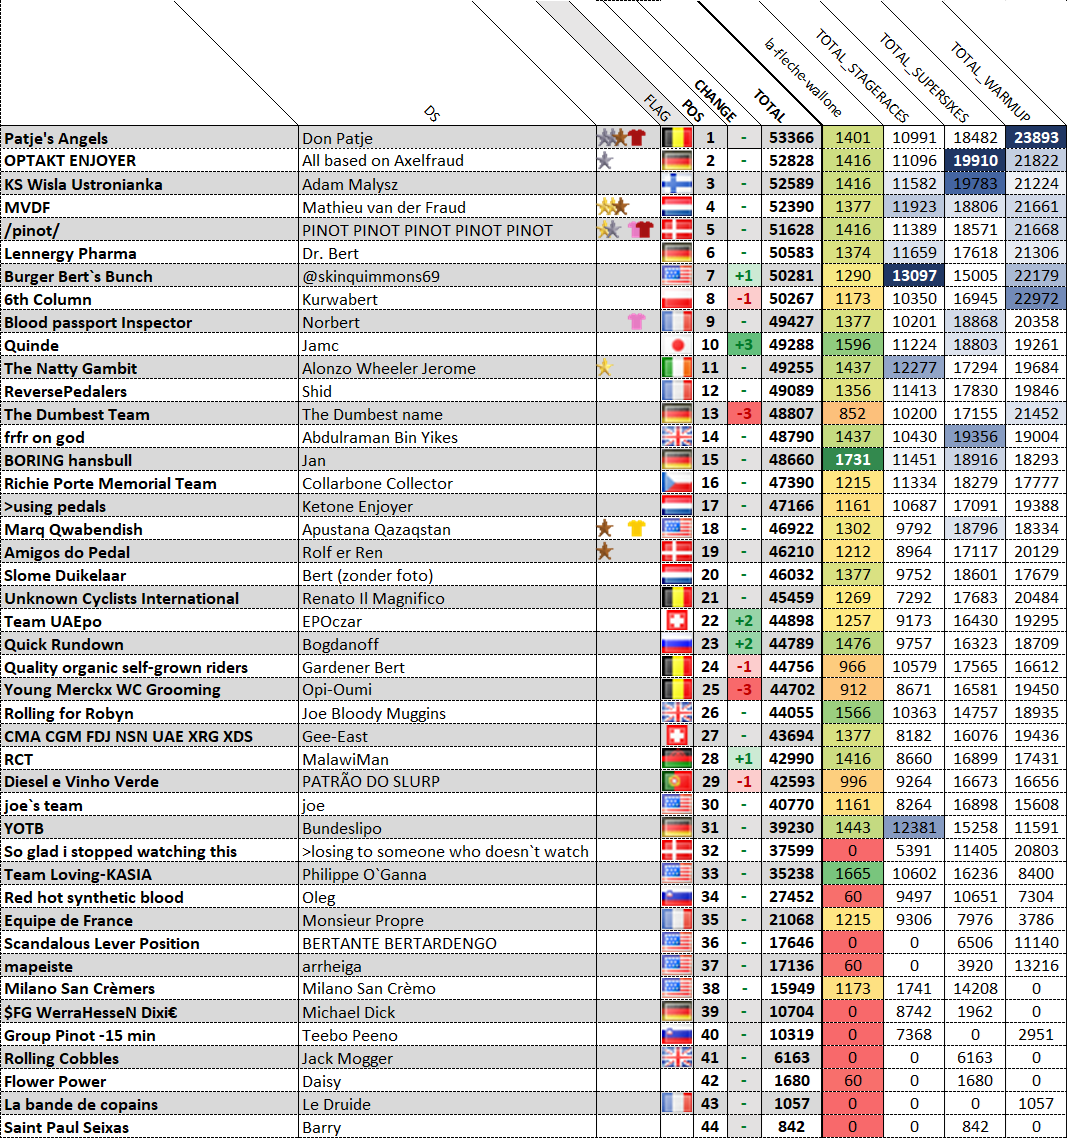Click the dark green 1731 cell for BORING hansbull
Image resolution: width=1067 pixels, height=1138 pixels.
[x=853, y=459]
